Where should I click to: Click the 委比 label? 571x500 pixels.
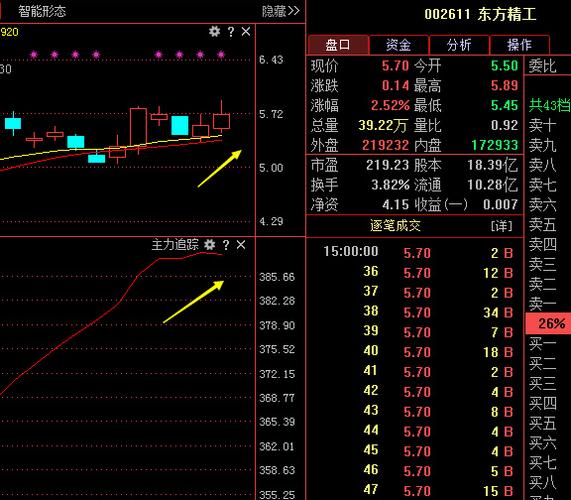click(x=542, y=66)
